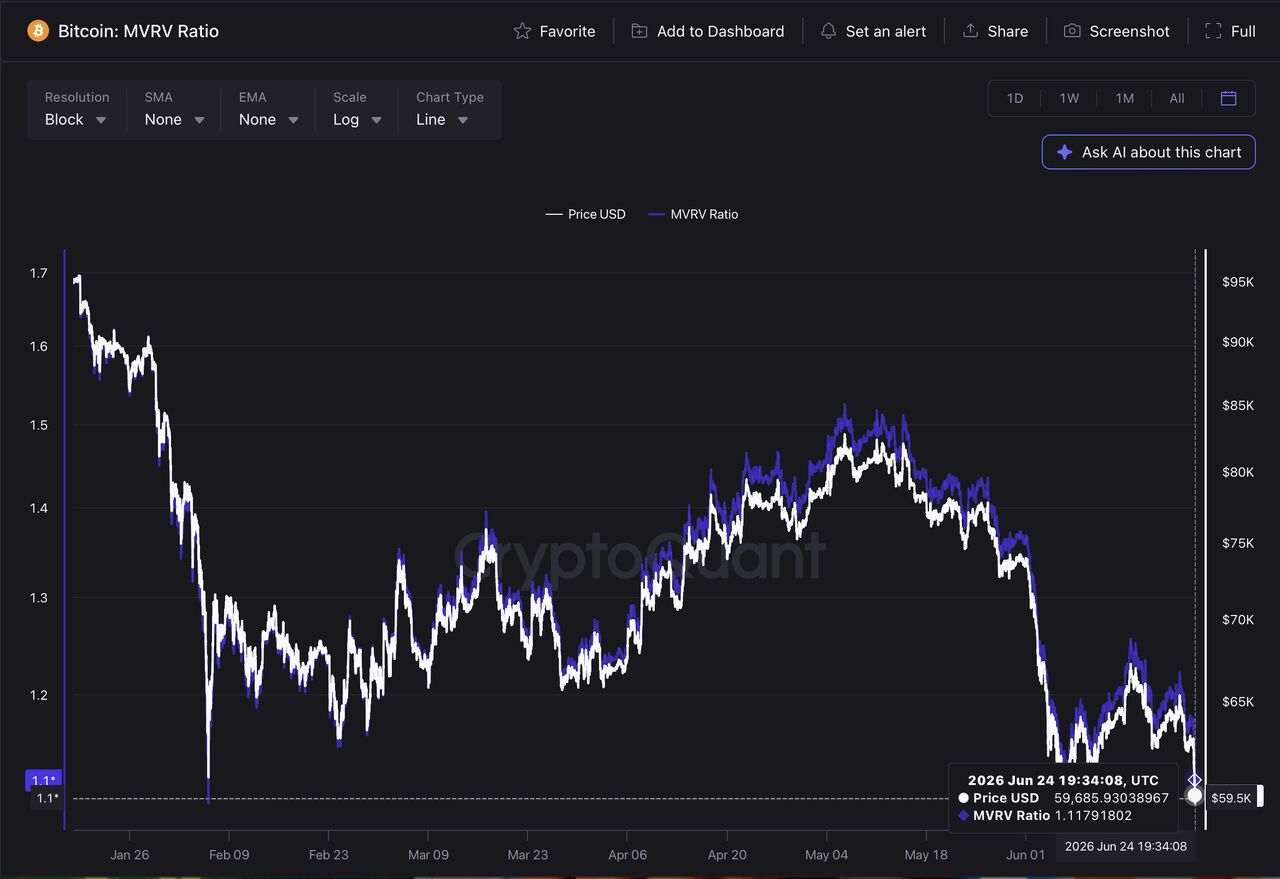The width and height of the screenshot is (1280, 879).
Task: Open the SMA dropdown set to None
Action: pos(174,109)
